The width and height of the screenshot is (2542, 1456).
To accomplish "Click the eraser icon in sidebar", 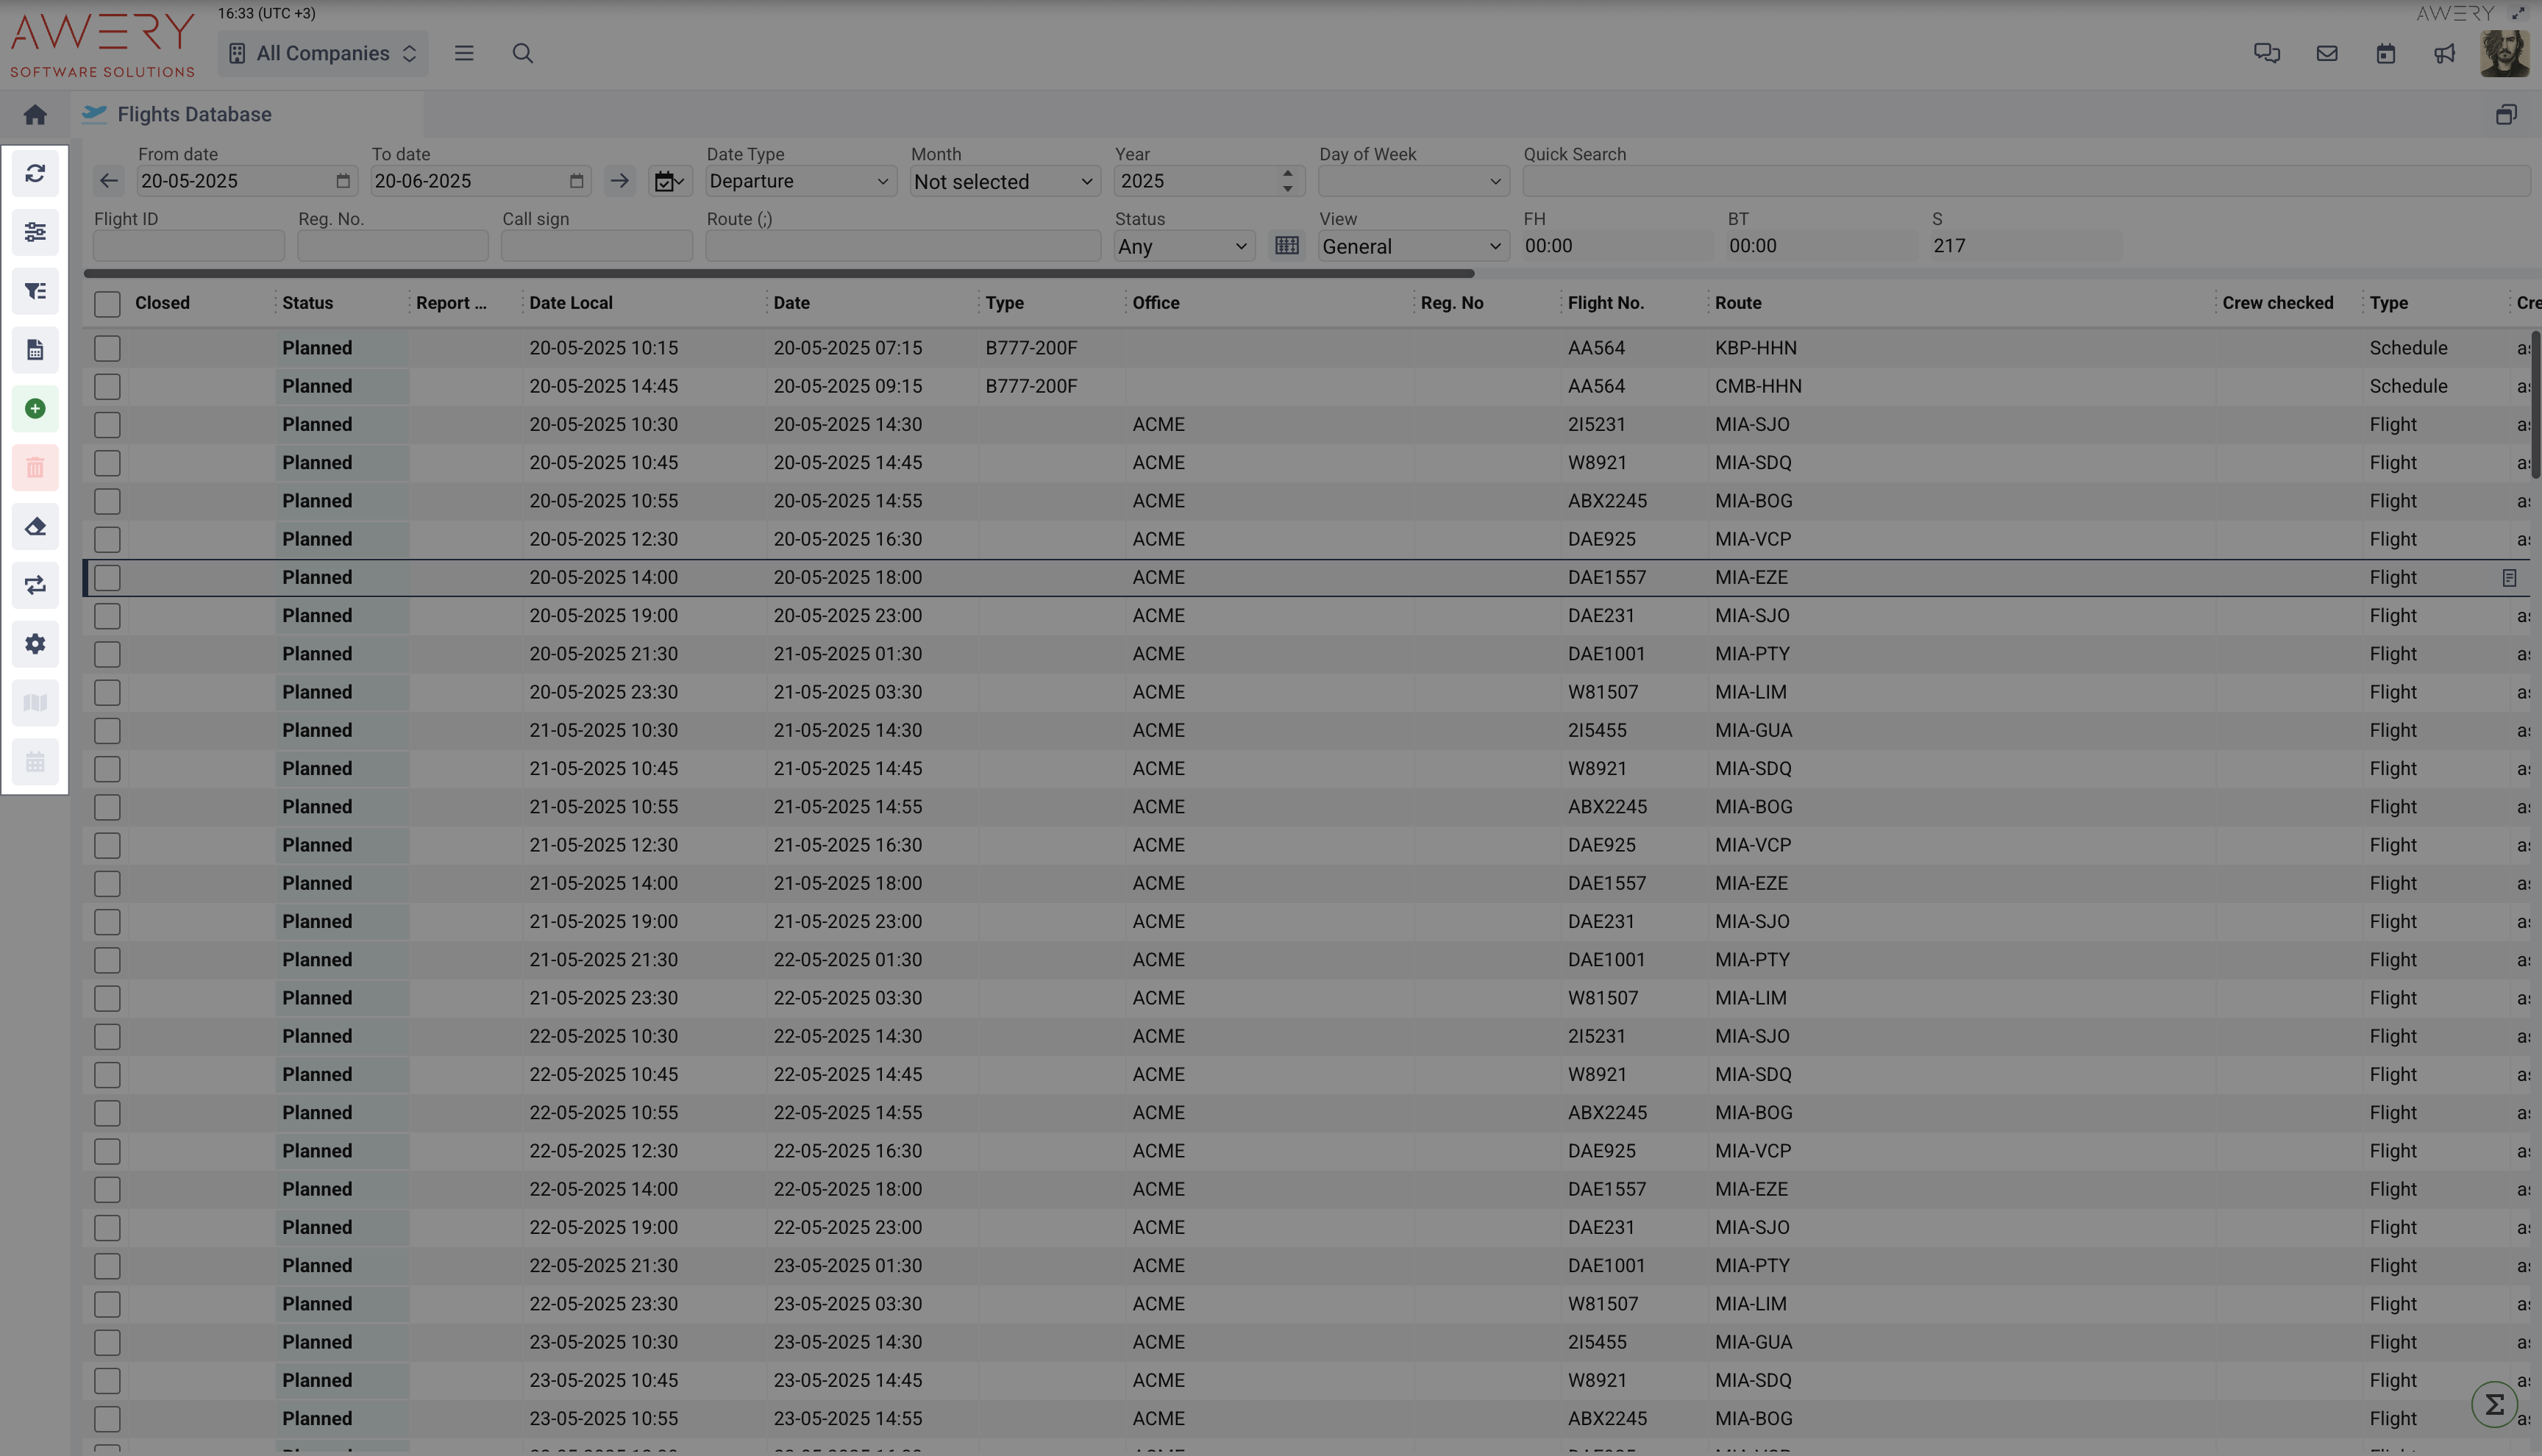I will pos(35,526).
